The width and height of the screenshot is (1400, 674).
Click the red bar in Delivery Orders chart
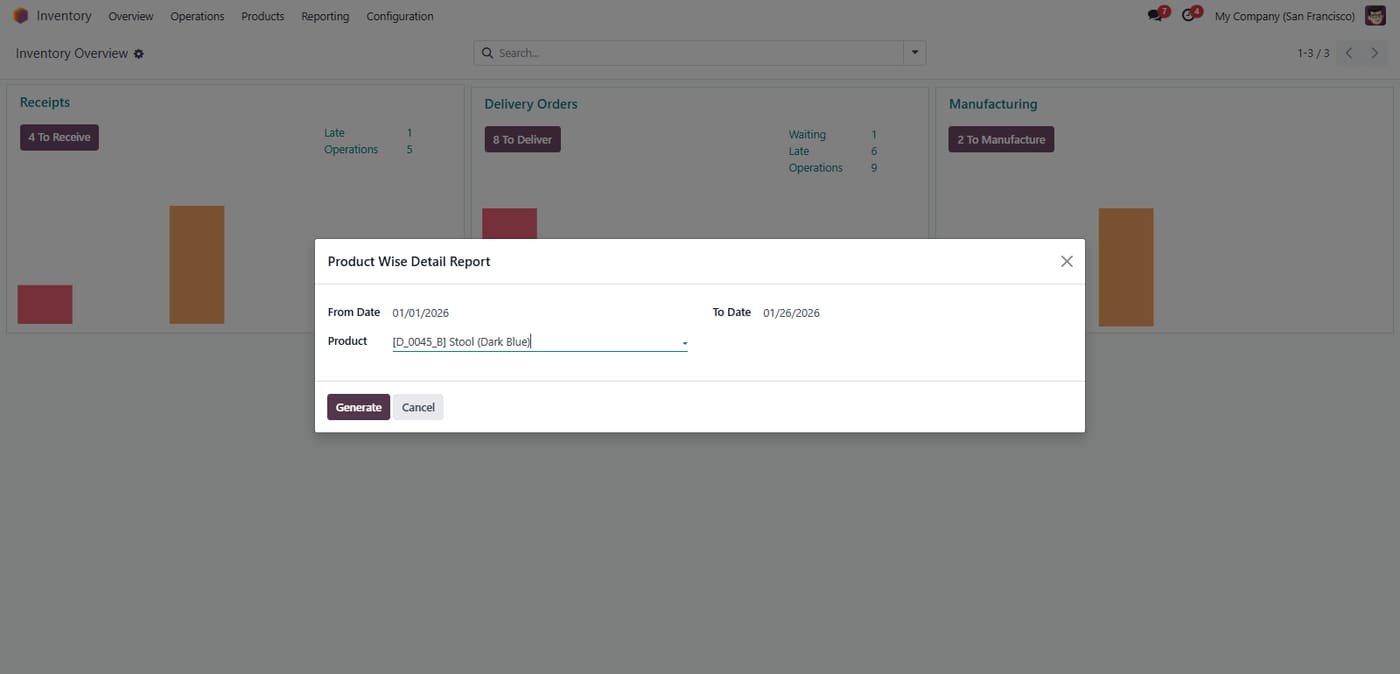pos(510,223)
